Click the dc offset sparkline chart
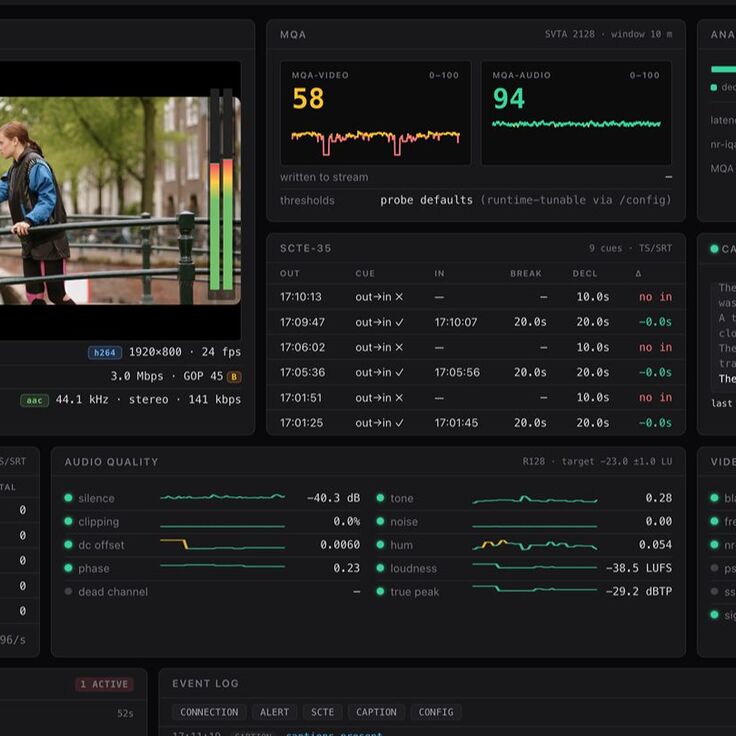This screenshot has height=736, width=736. (x=222, y=544)
